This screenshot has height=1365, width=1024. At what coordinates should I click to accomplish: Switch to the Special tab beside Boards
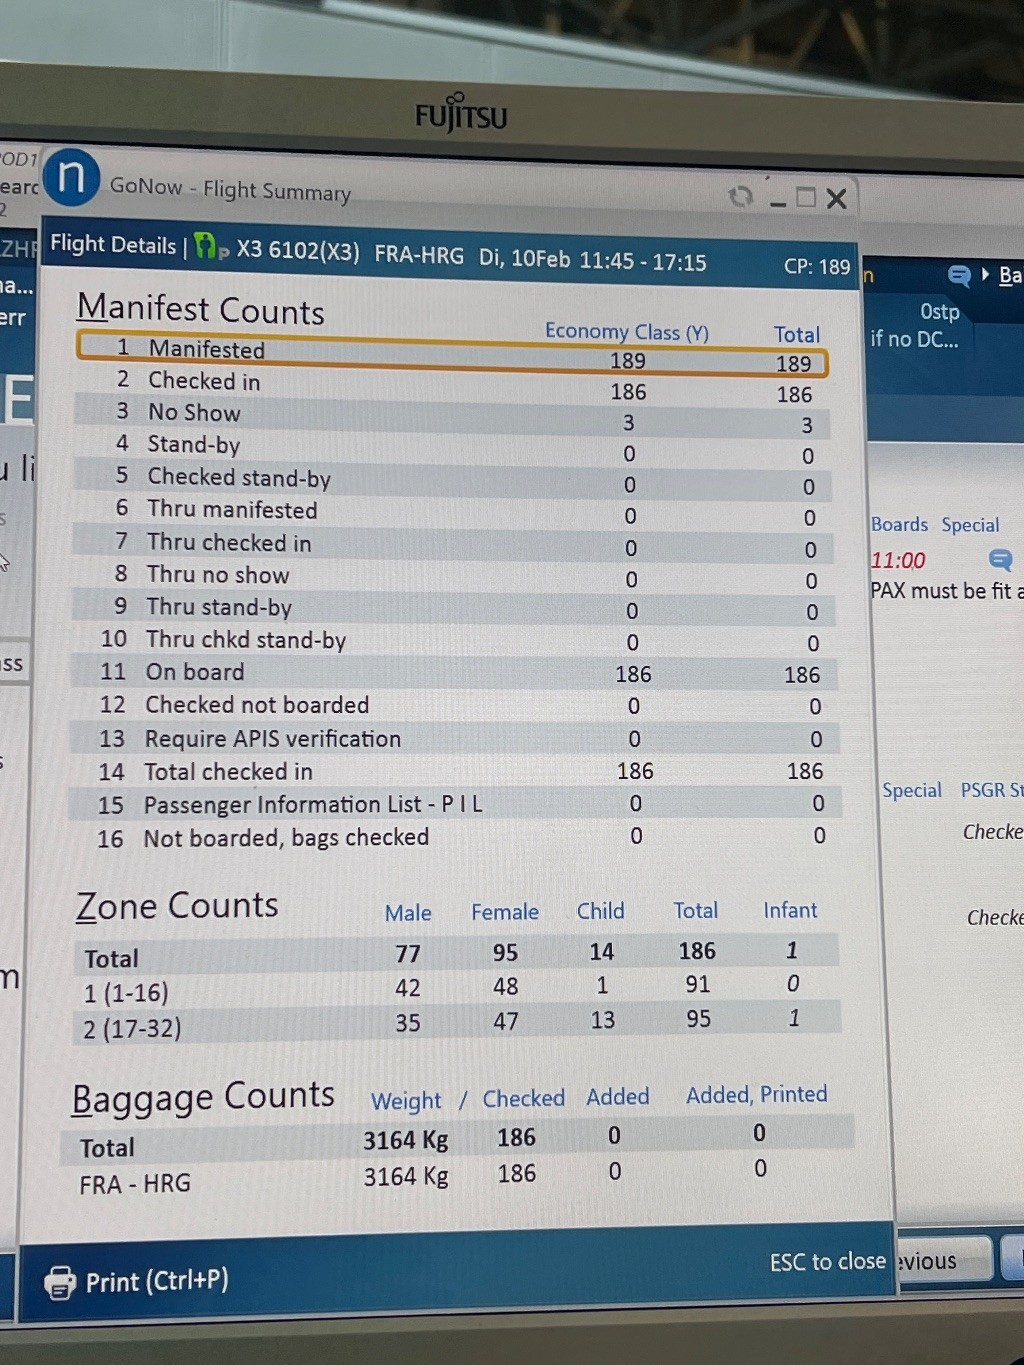point(969,526)
